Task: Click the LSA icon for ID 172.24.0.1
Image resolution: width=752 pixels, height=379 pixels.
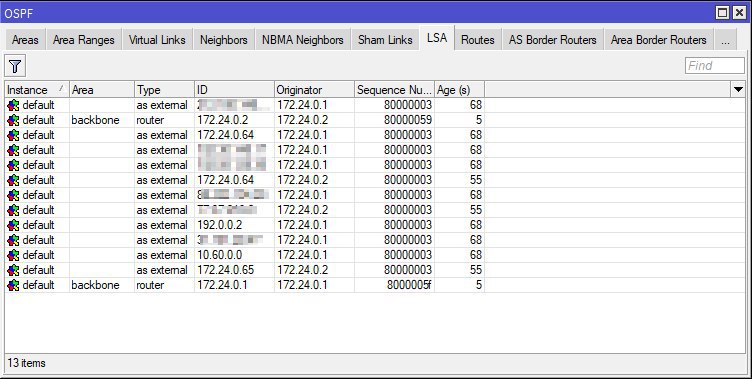Action: [x=13, y=285]
